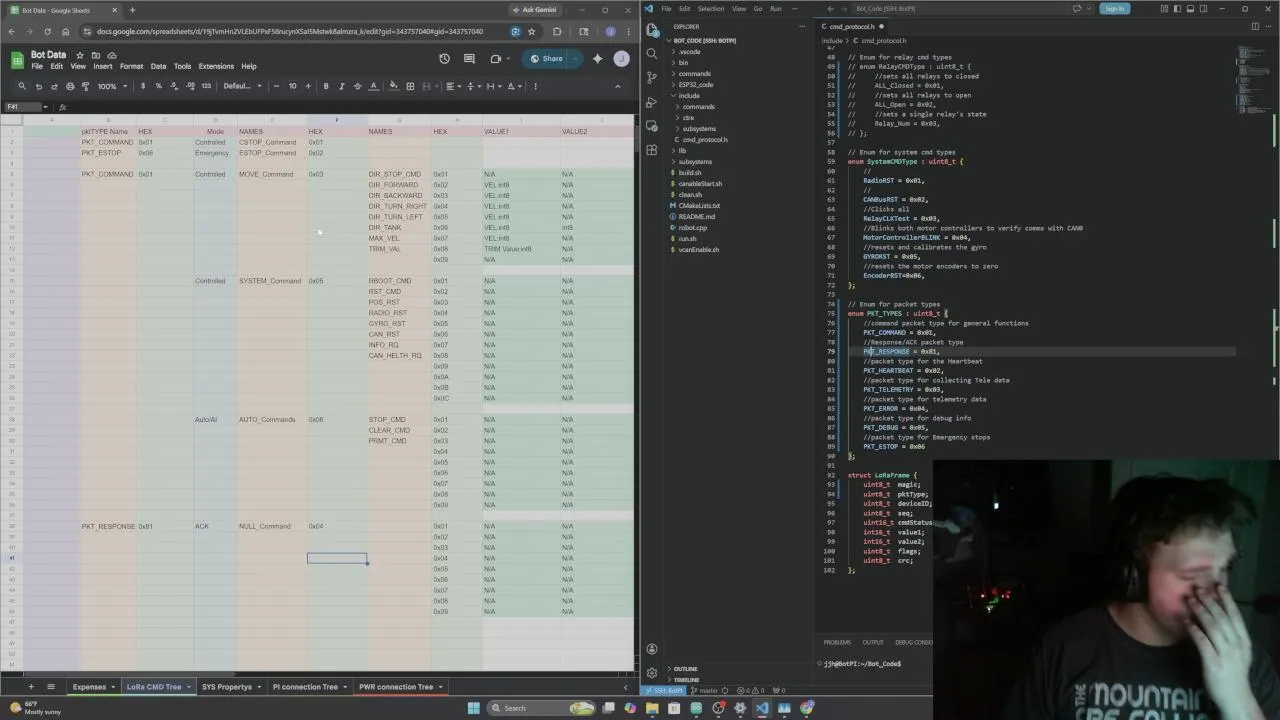
Task: Expand the ESP32_code folder
Action: pos(696,85)
